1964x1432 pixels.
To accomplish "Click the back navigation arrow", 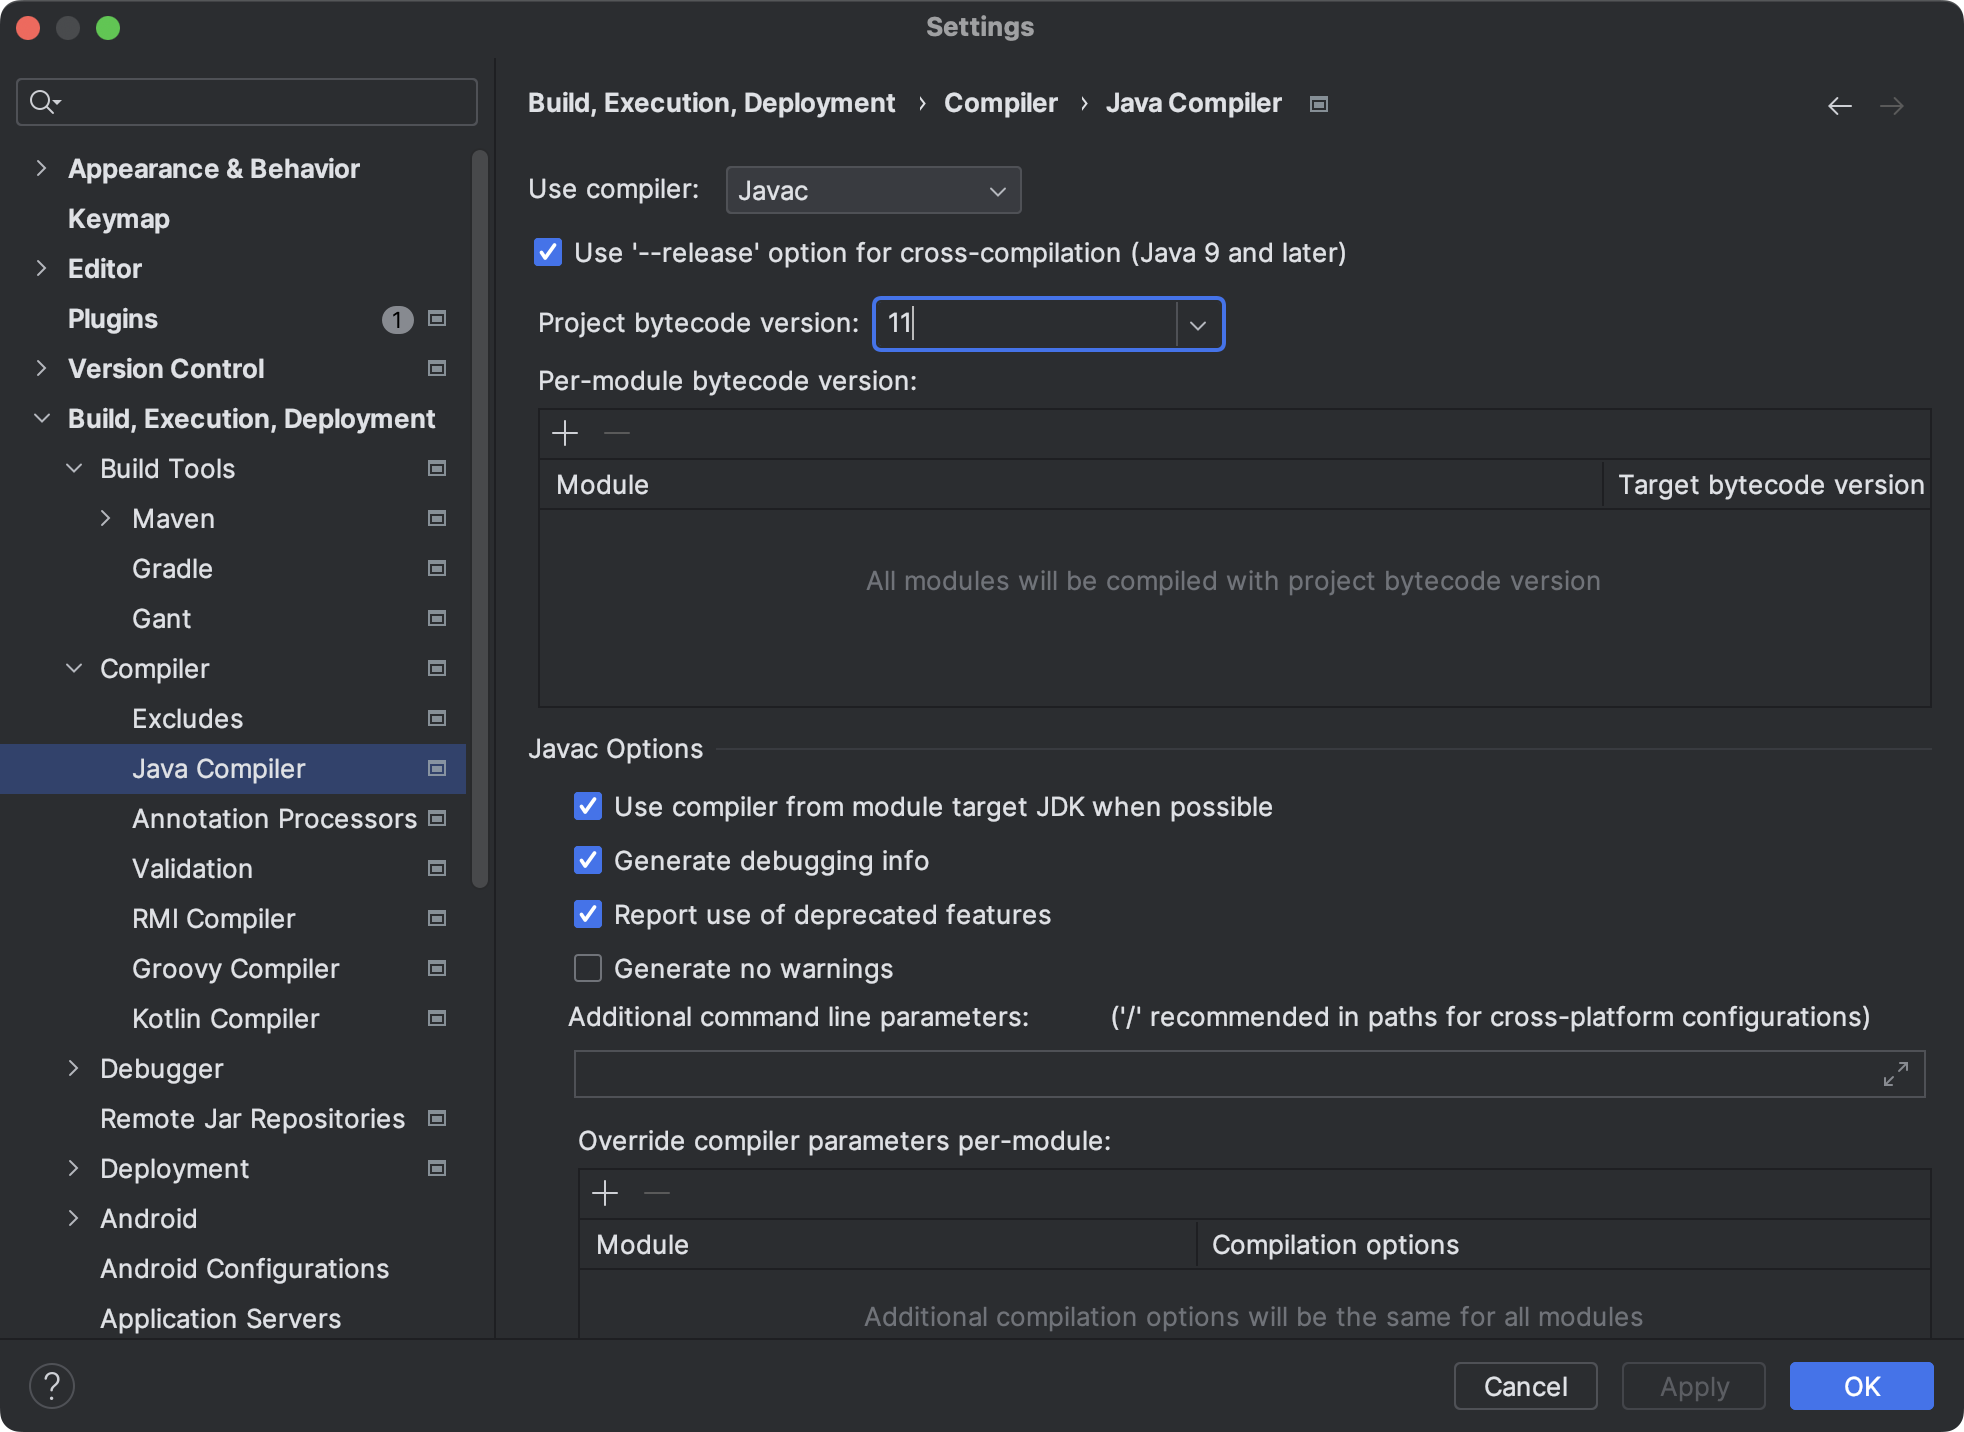I will point(1839,106).
